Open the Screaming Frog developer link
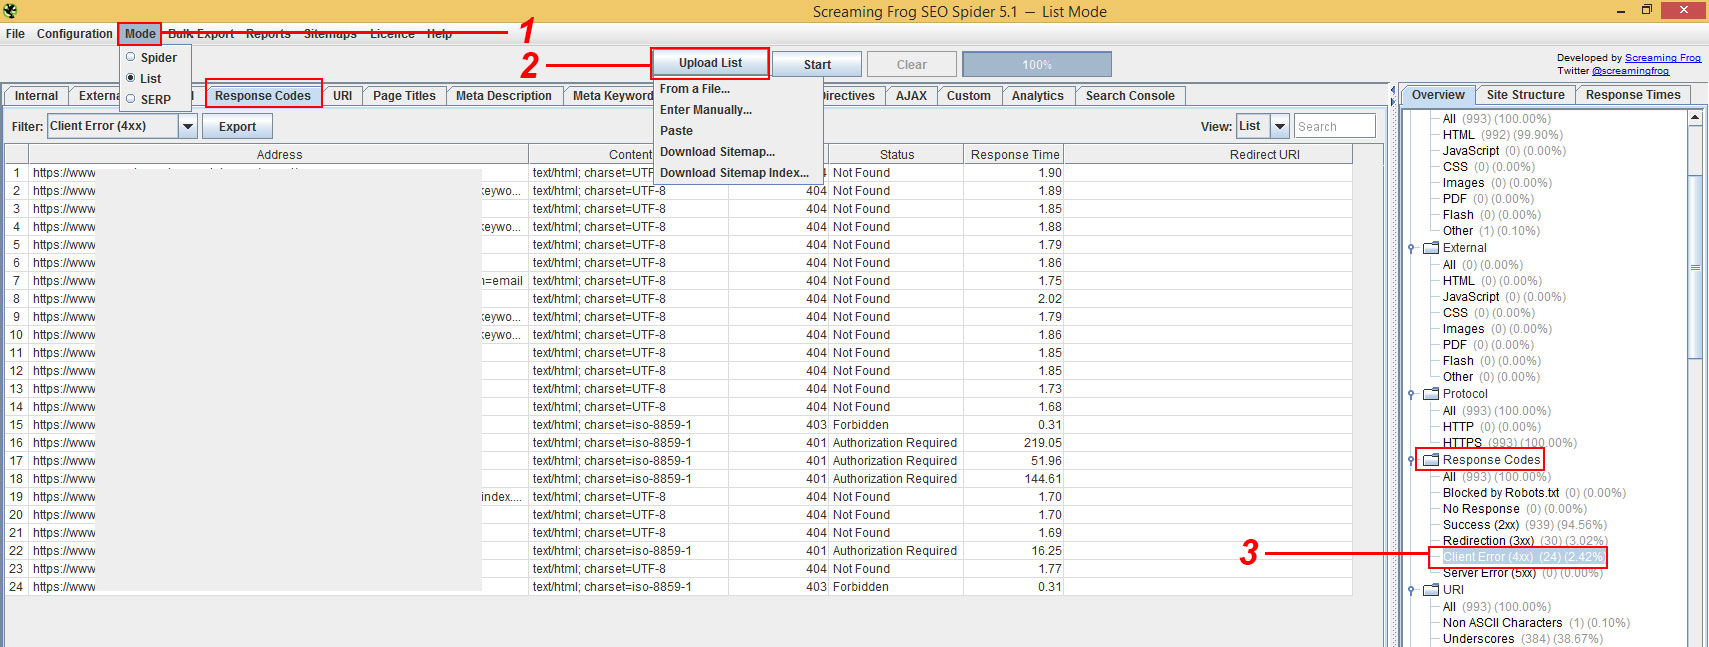Screen dimensions: 1709x647 click(x=1662, y=58)
